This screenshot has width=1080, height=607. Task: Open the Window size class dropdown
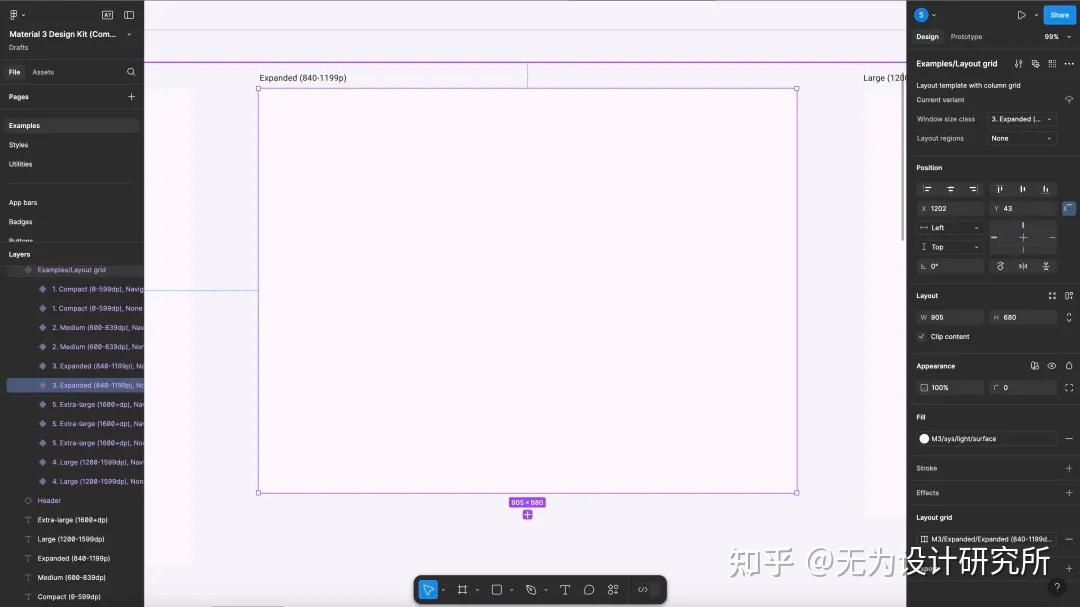(x=1020, y=119)
